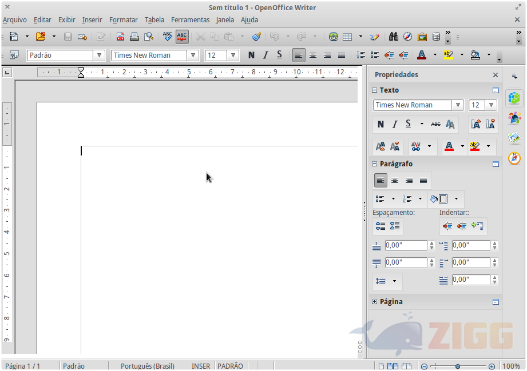This screenshot has height=371, width=527.
Task: Toggle AutoSpellcheck ABC button
Action: 181,37
